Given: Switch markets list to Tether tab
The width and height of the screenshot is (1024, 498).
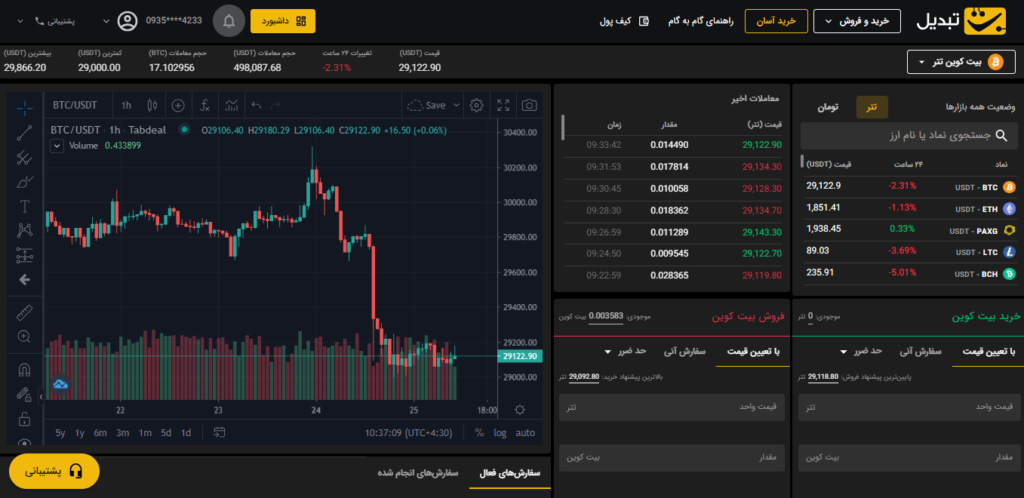Looking at the screenshot, I should tap(872, 106).
